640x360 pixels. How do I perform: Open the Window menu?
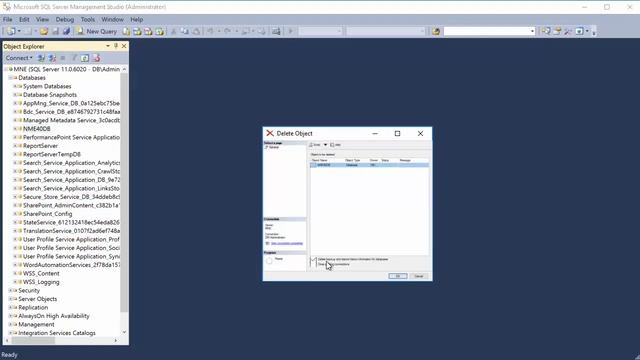click(113, 20)
